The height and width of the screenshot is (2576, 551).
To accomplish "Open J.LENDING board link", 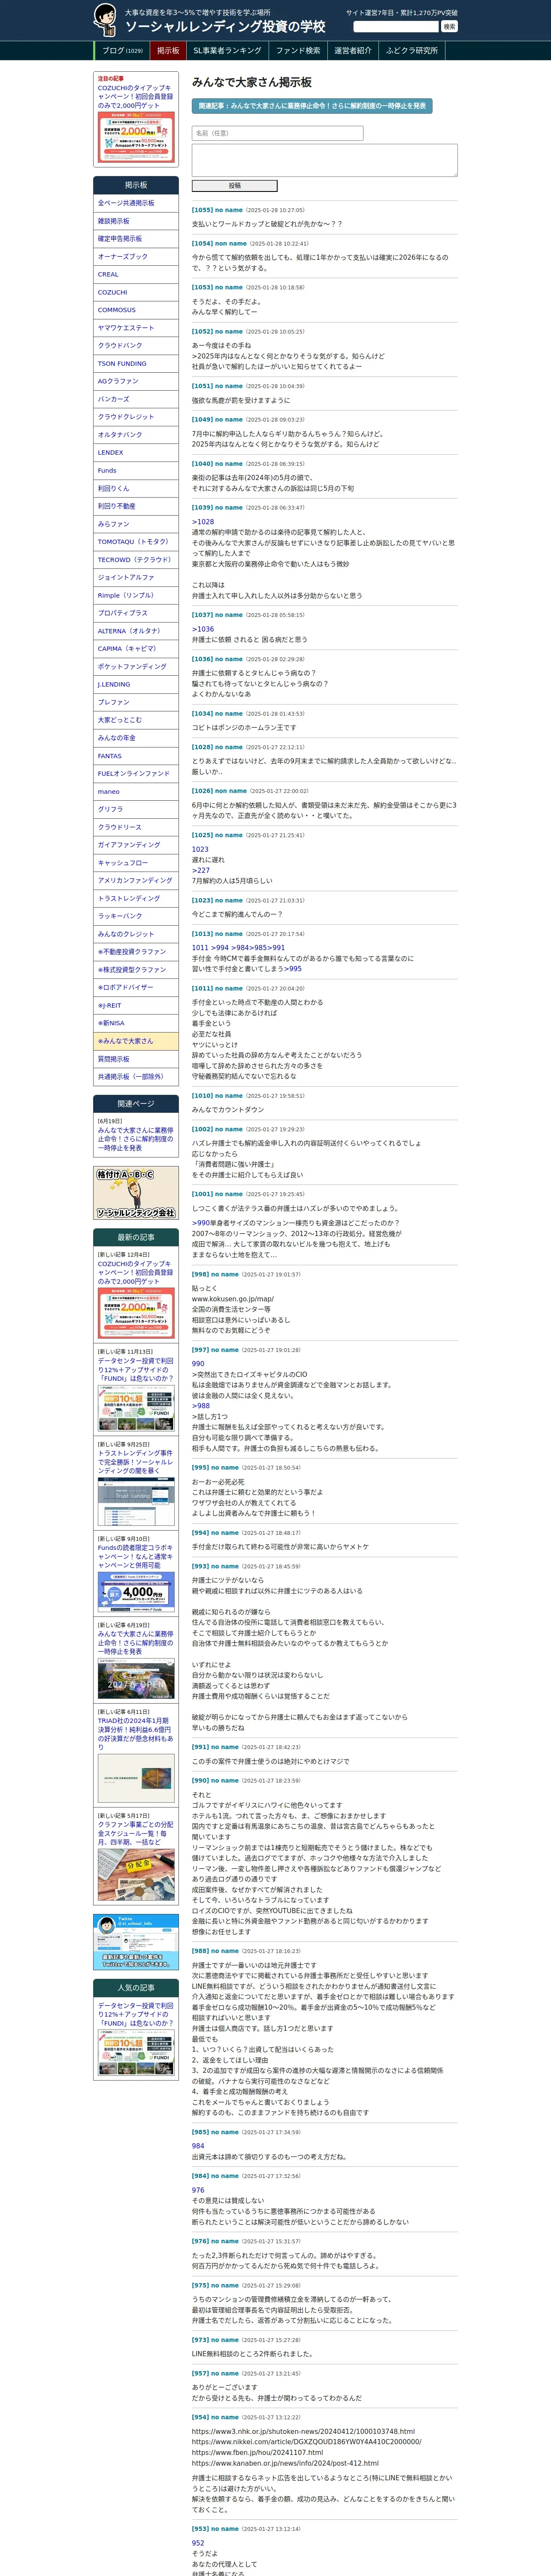I will (x=136, y=685).
